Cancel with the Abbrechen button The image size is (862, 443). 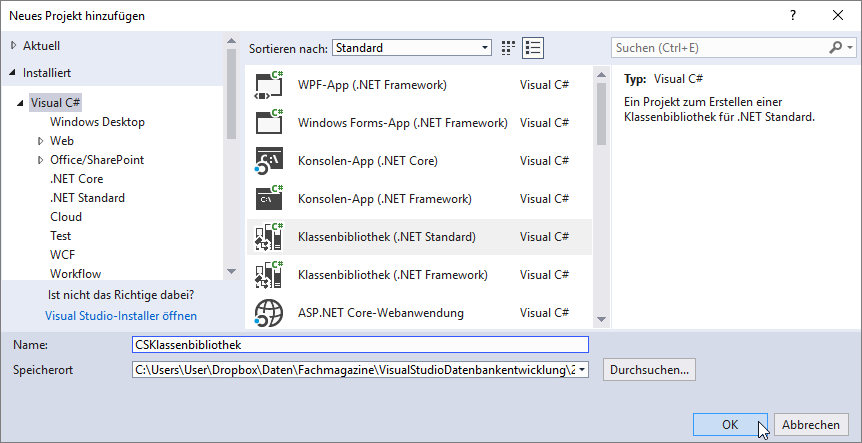[x=810, y=424]
